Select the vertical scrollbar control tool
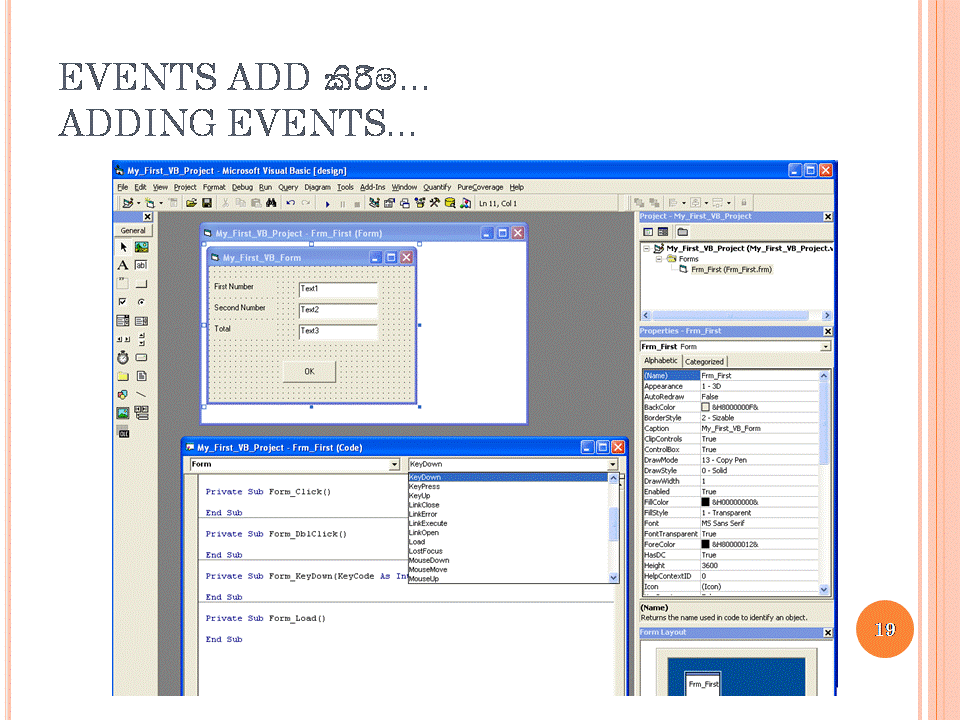This screenshot has width=960, height=720. [x=141, y=339]
